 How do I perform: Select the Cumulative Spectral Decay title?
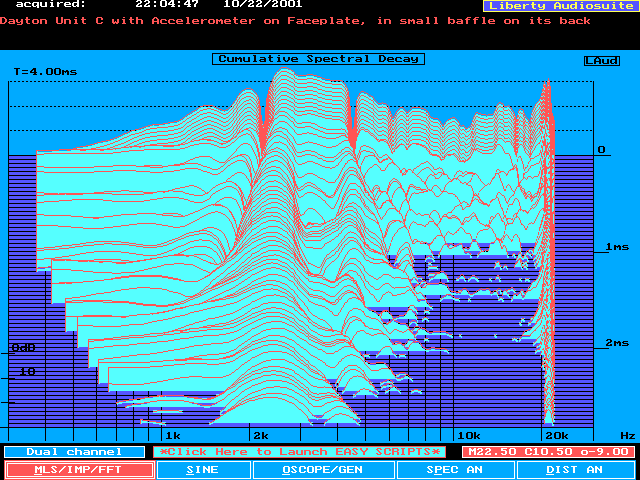click(x=318, y=59)
